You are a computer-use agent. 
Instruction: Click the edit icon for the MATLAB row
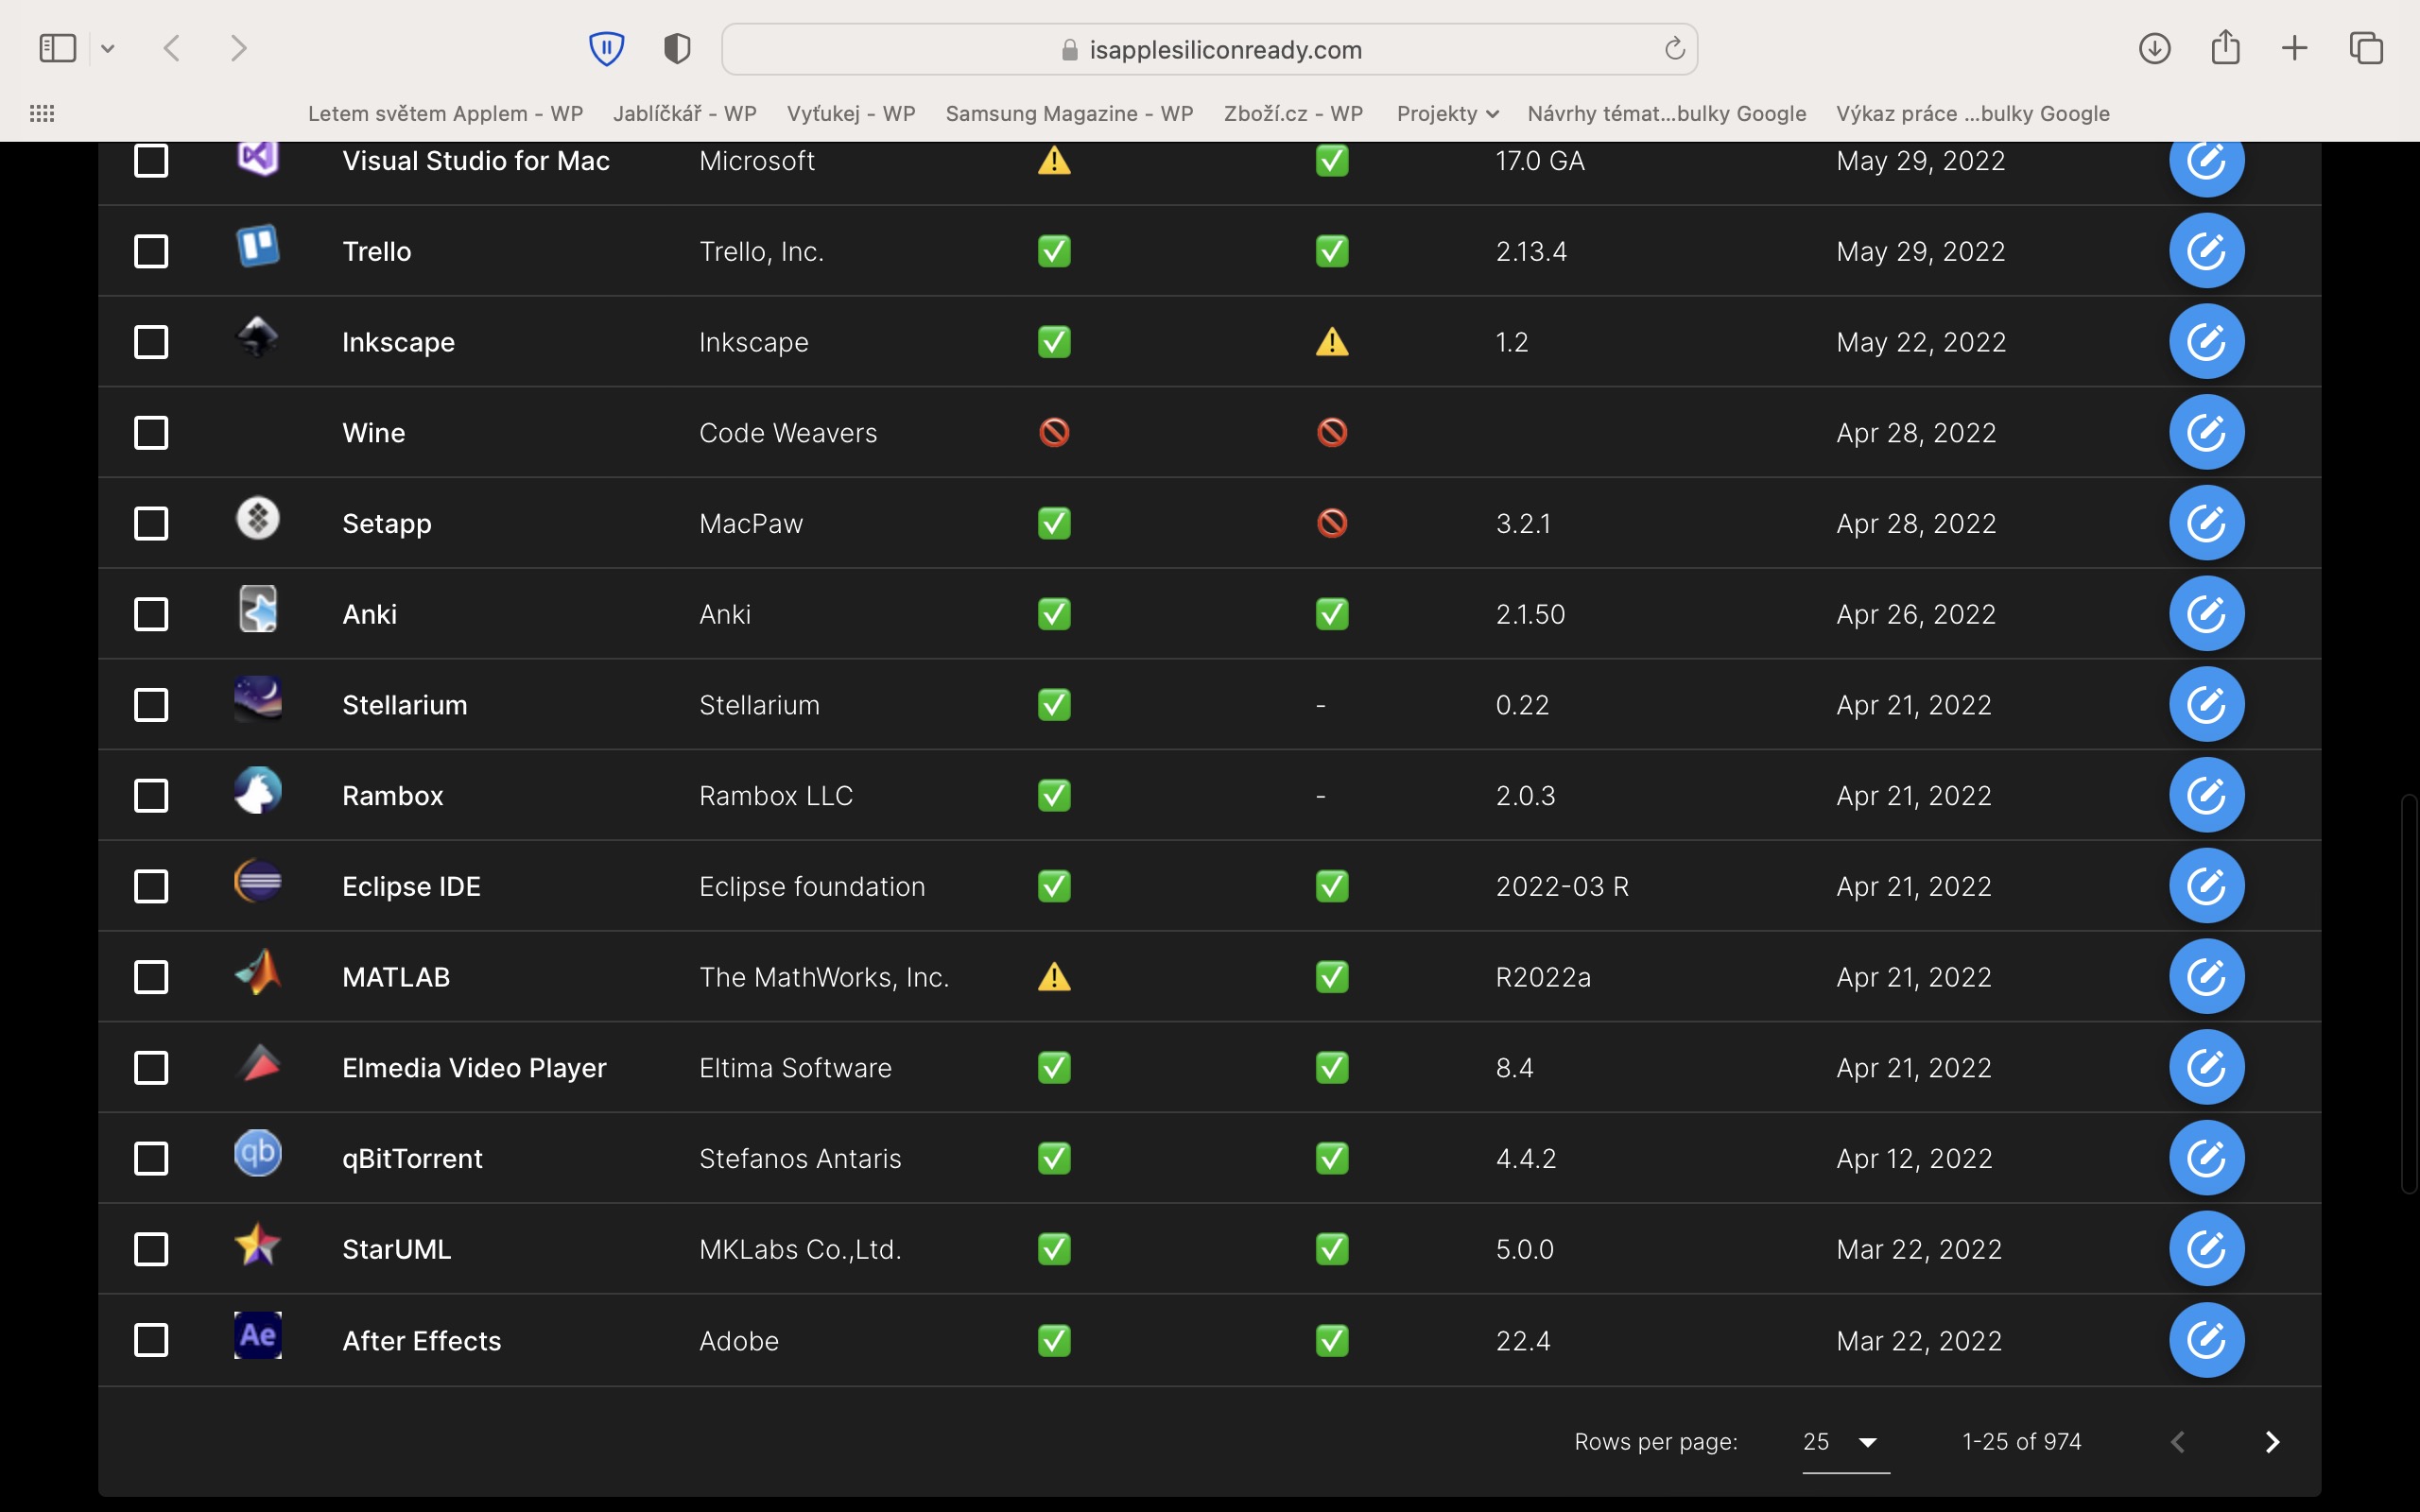tap(2206, 977)
